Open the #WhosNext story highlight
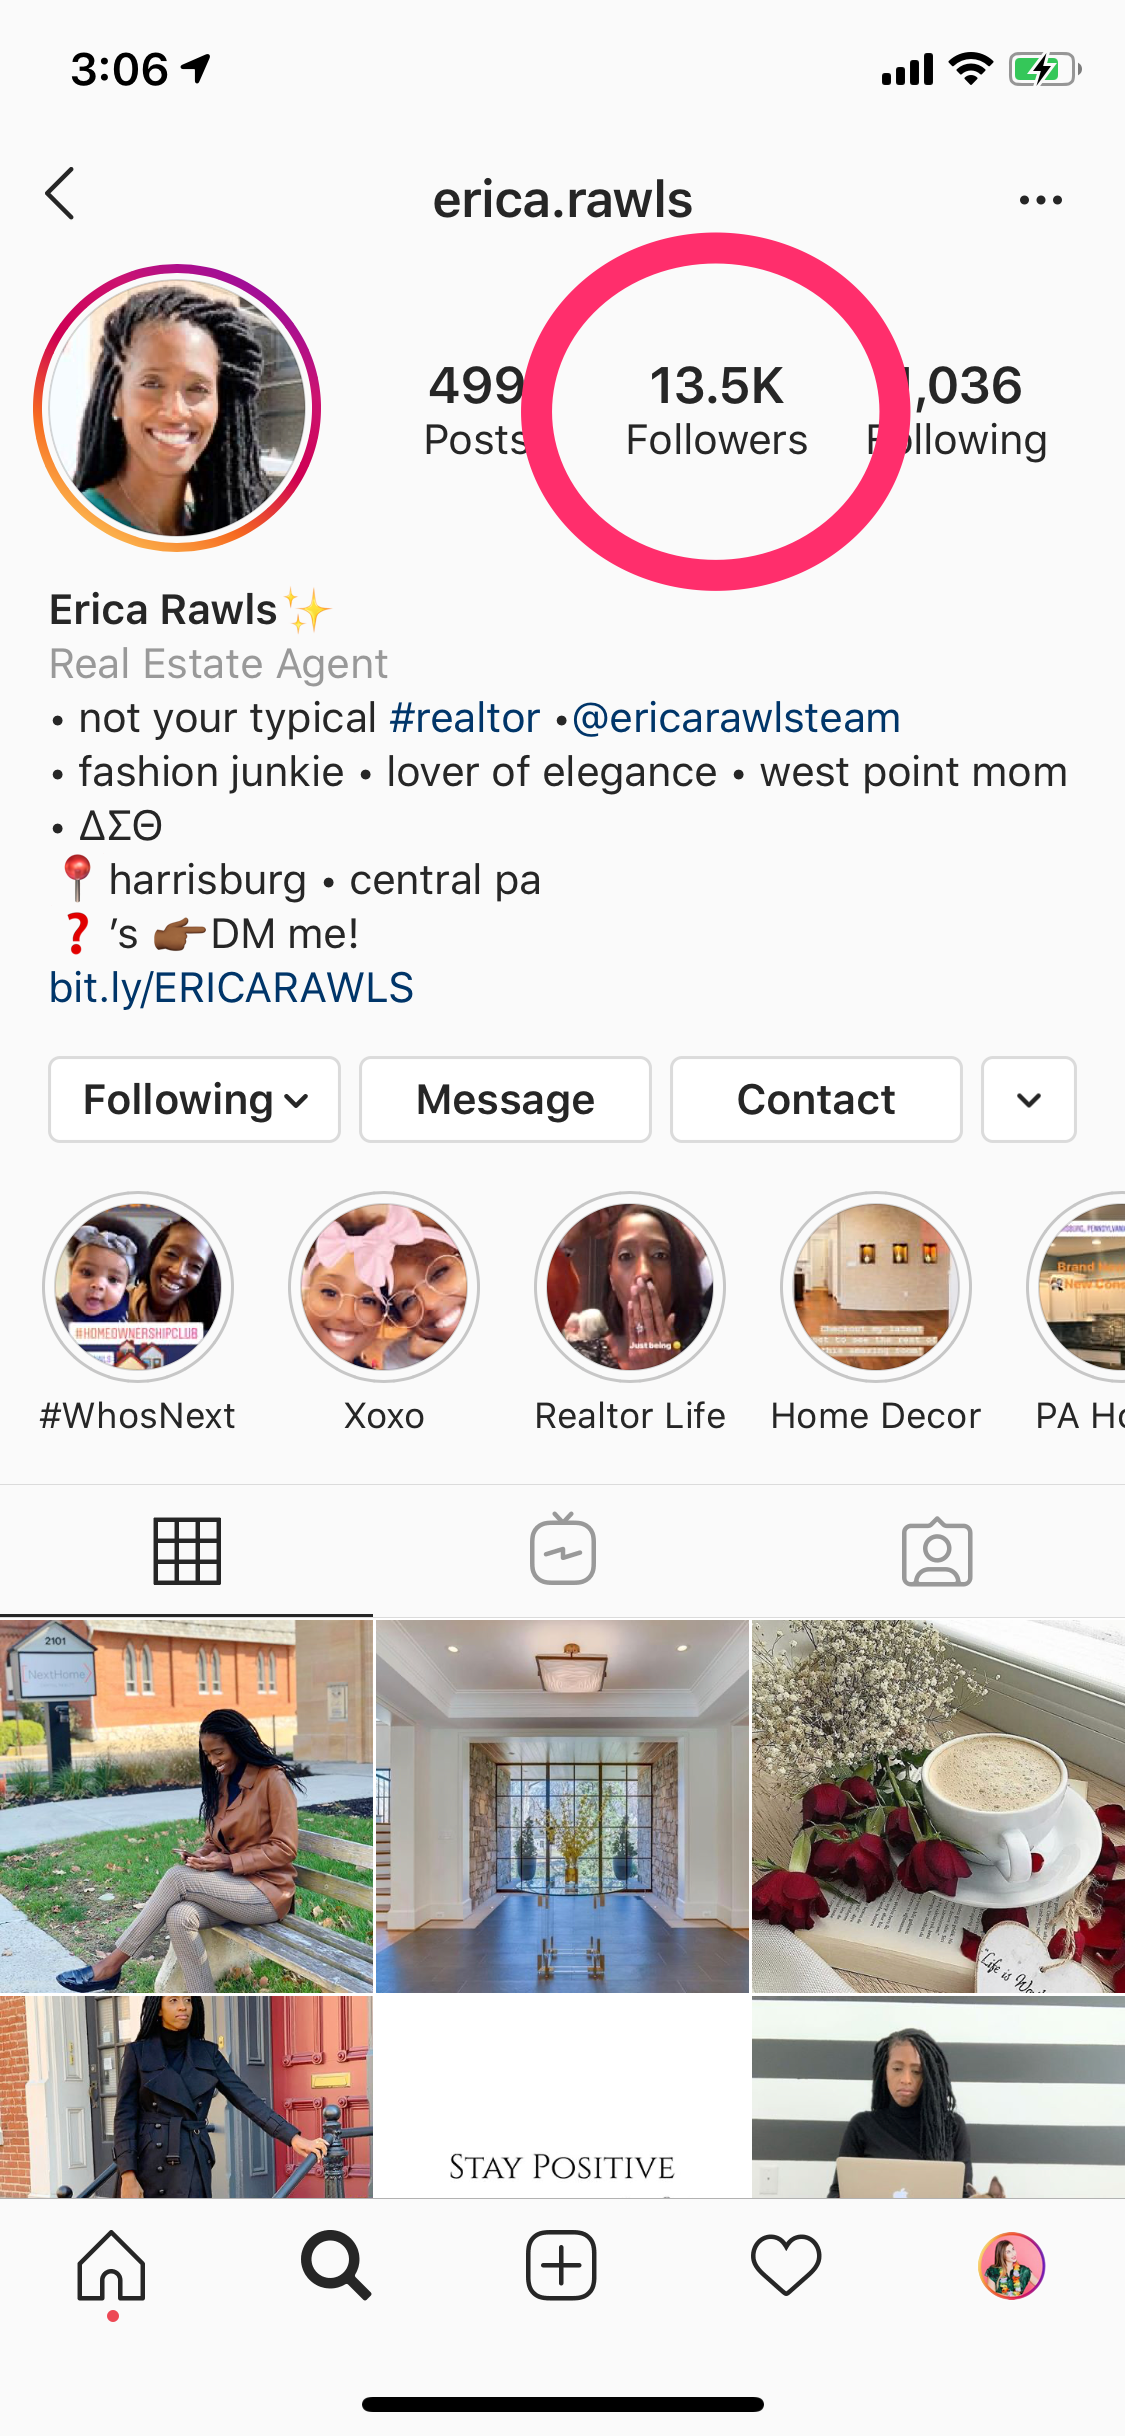The height and width of the screenshot is (2436, 1125). tap(138, 1312)
